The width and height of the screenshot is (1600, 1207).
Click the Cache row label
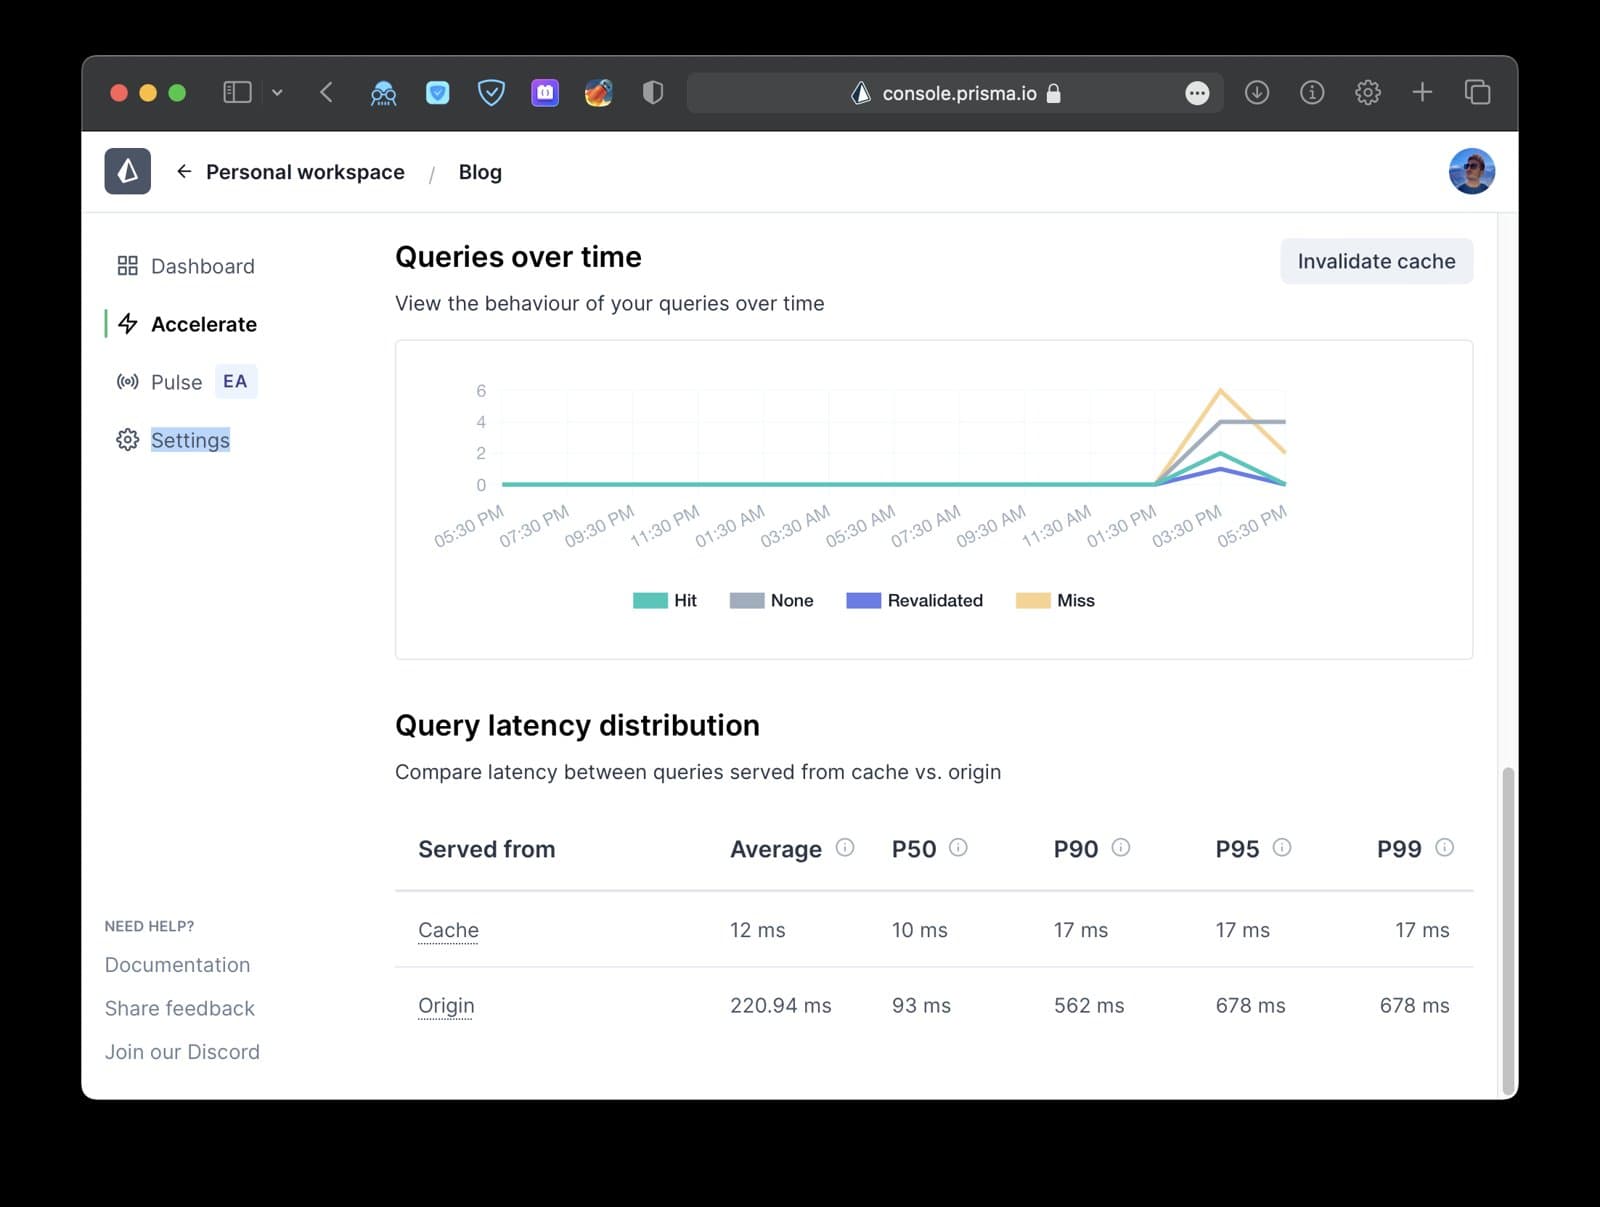[x=448, y=930]
